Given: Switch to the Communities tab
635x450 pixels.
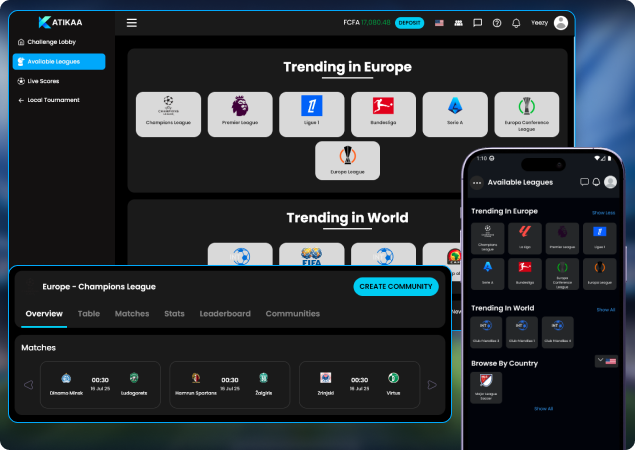Looking at the screenshot, I should point(293,314).
